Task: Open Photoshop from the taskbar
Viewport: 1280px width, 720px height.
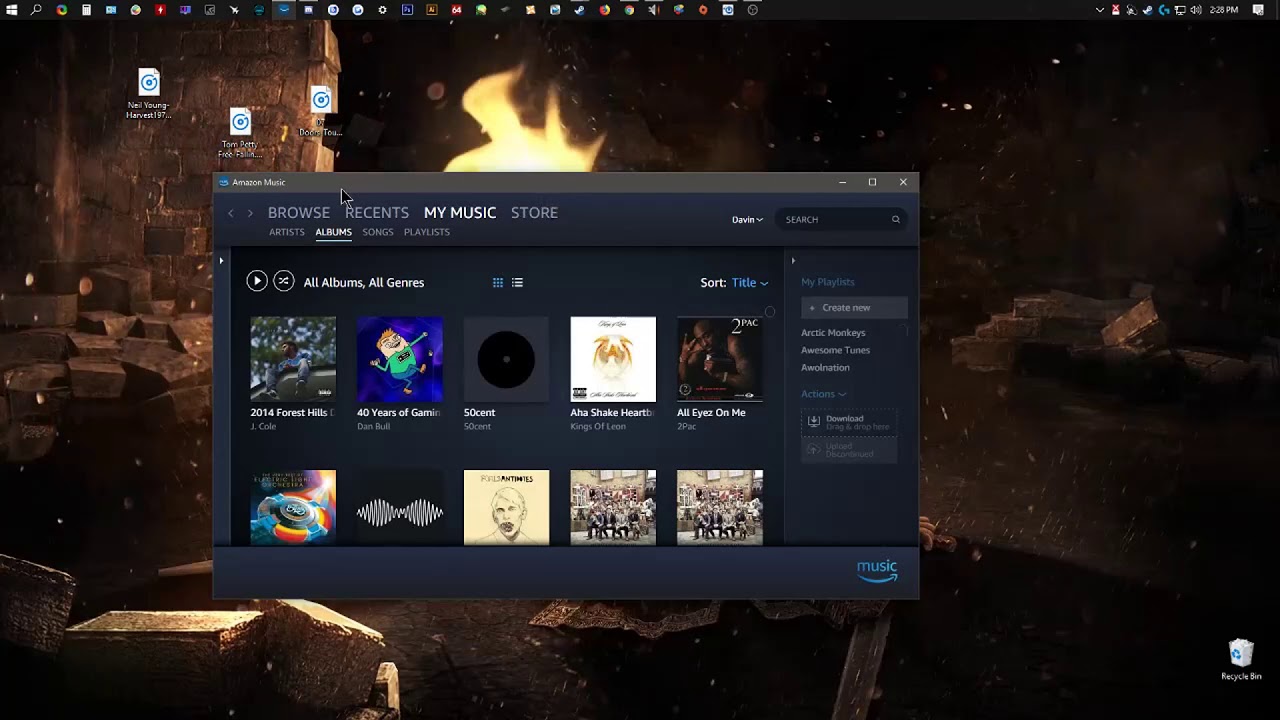Action: coord(407,10)
